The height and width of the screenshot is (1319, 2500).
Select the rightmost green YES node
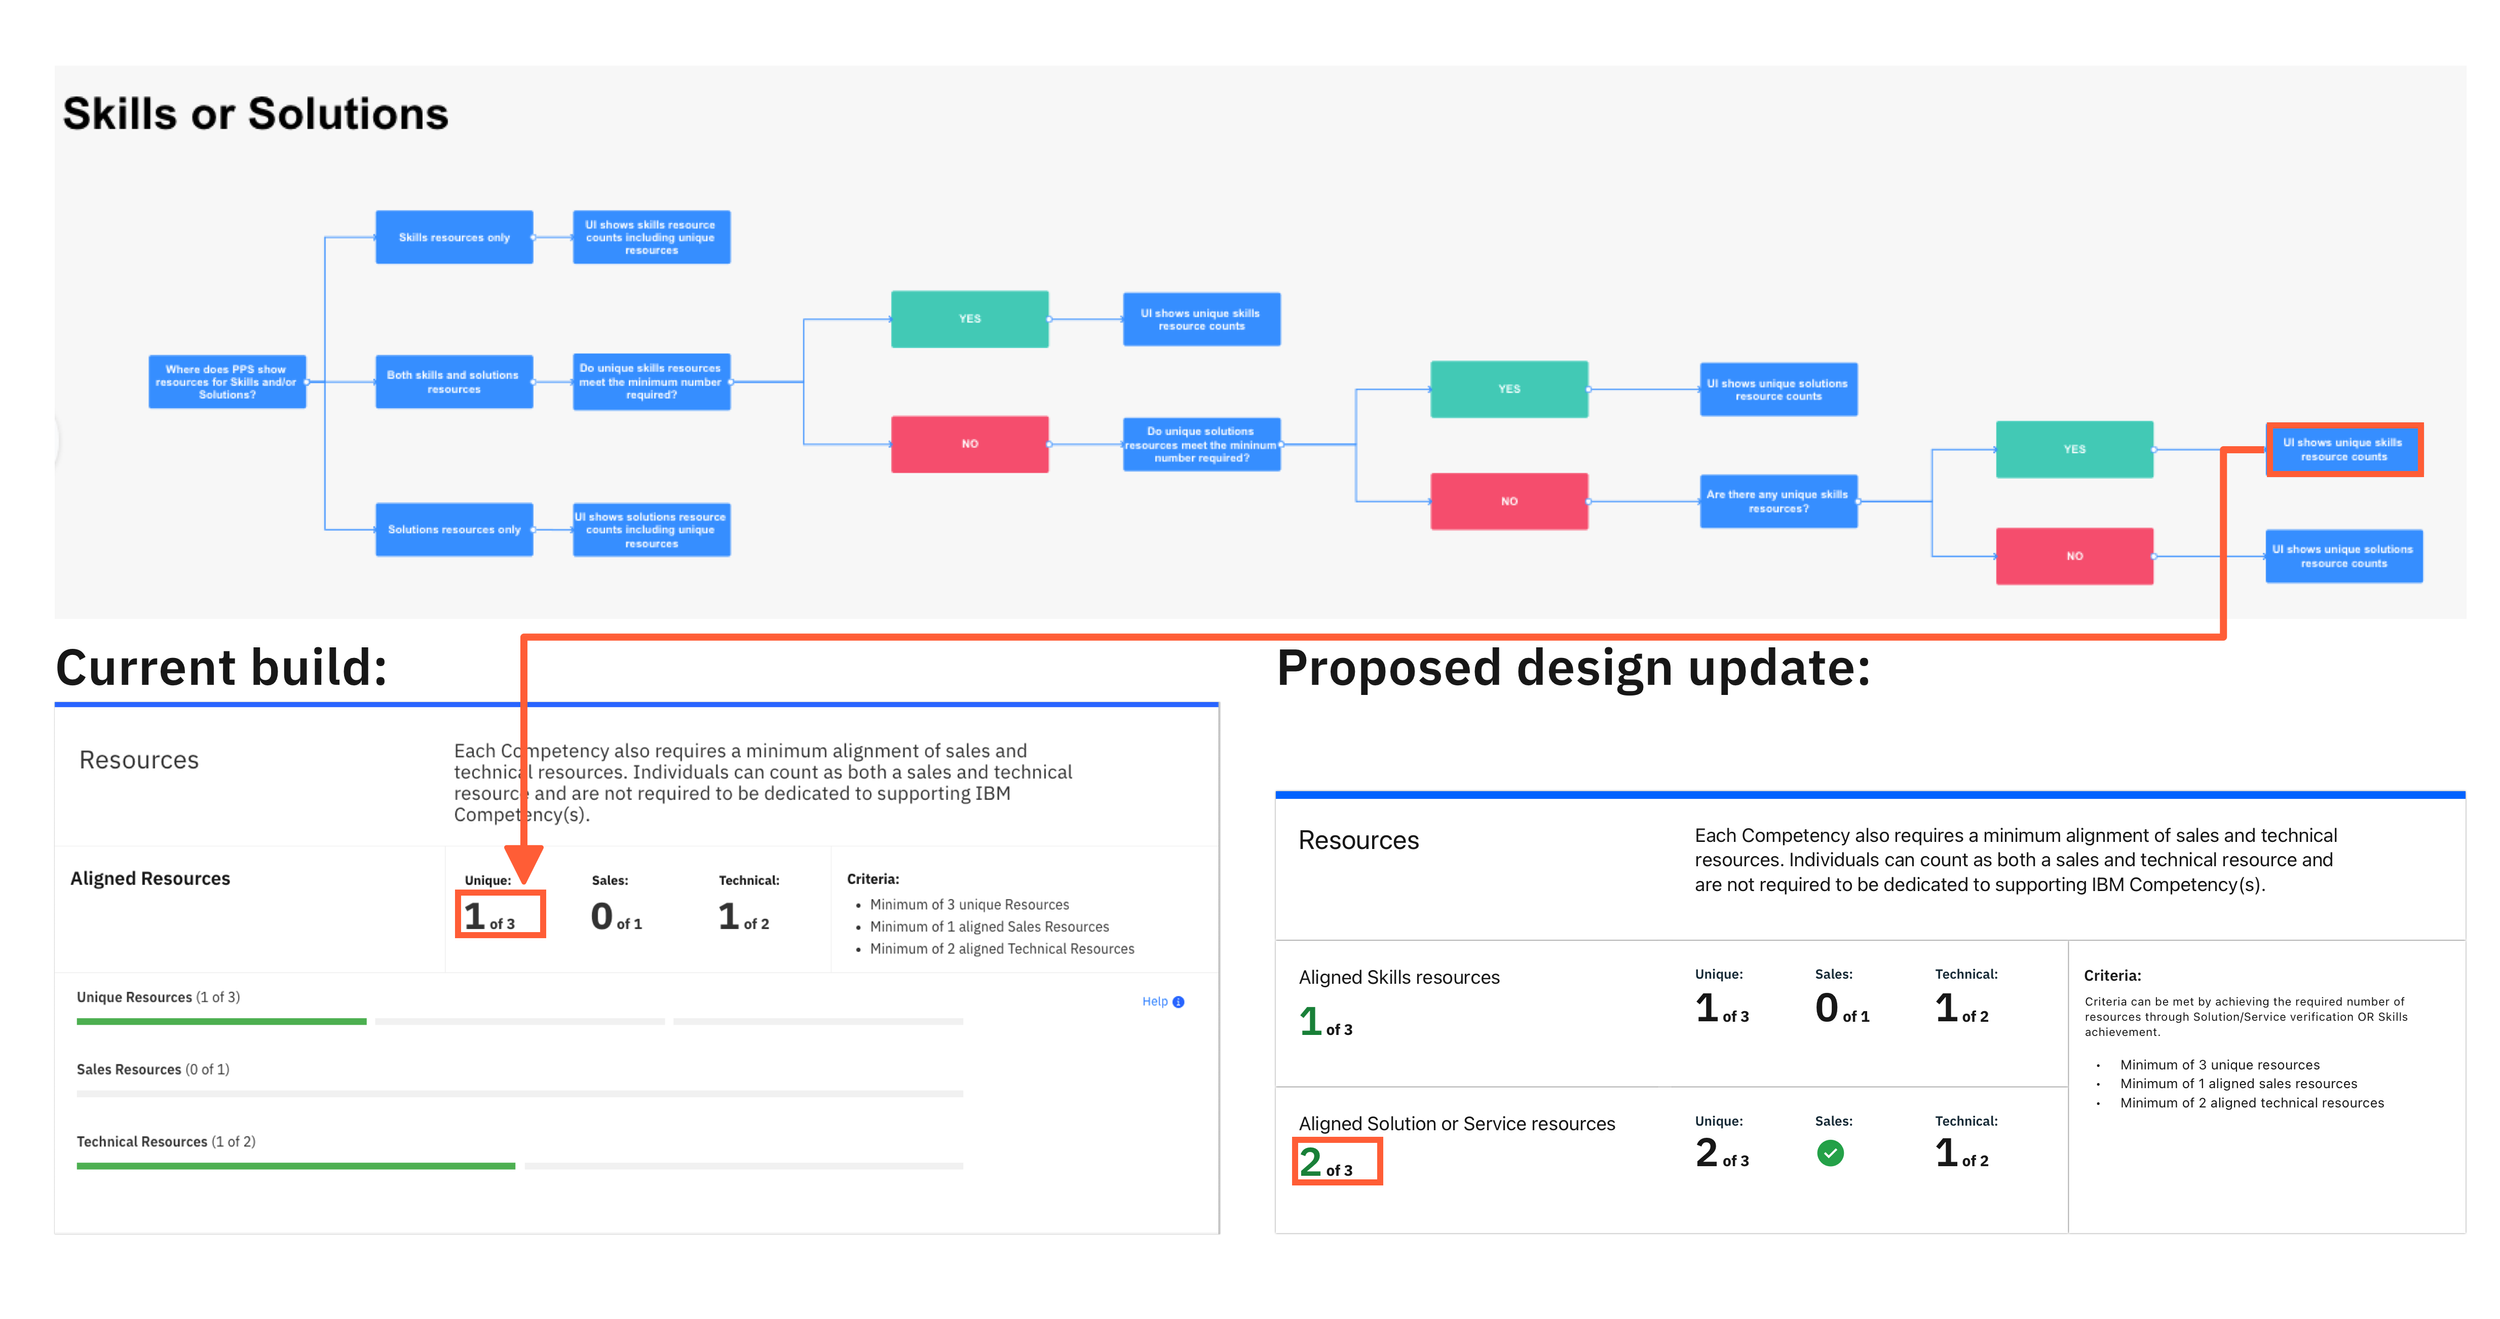coord(2073,450)
